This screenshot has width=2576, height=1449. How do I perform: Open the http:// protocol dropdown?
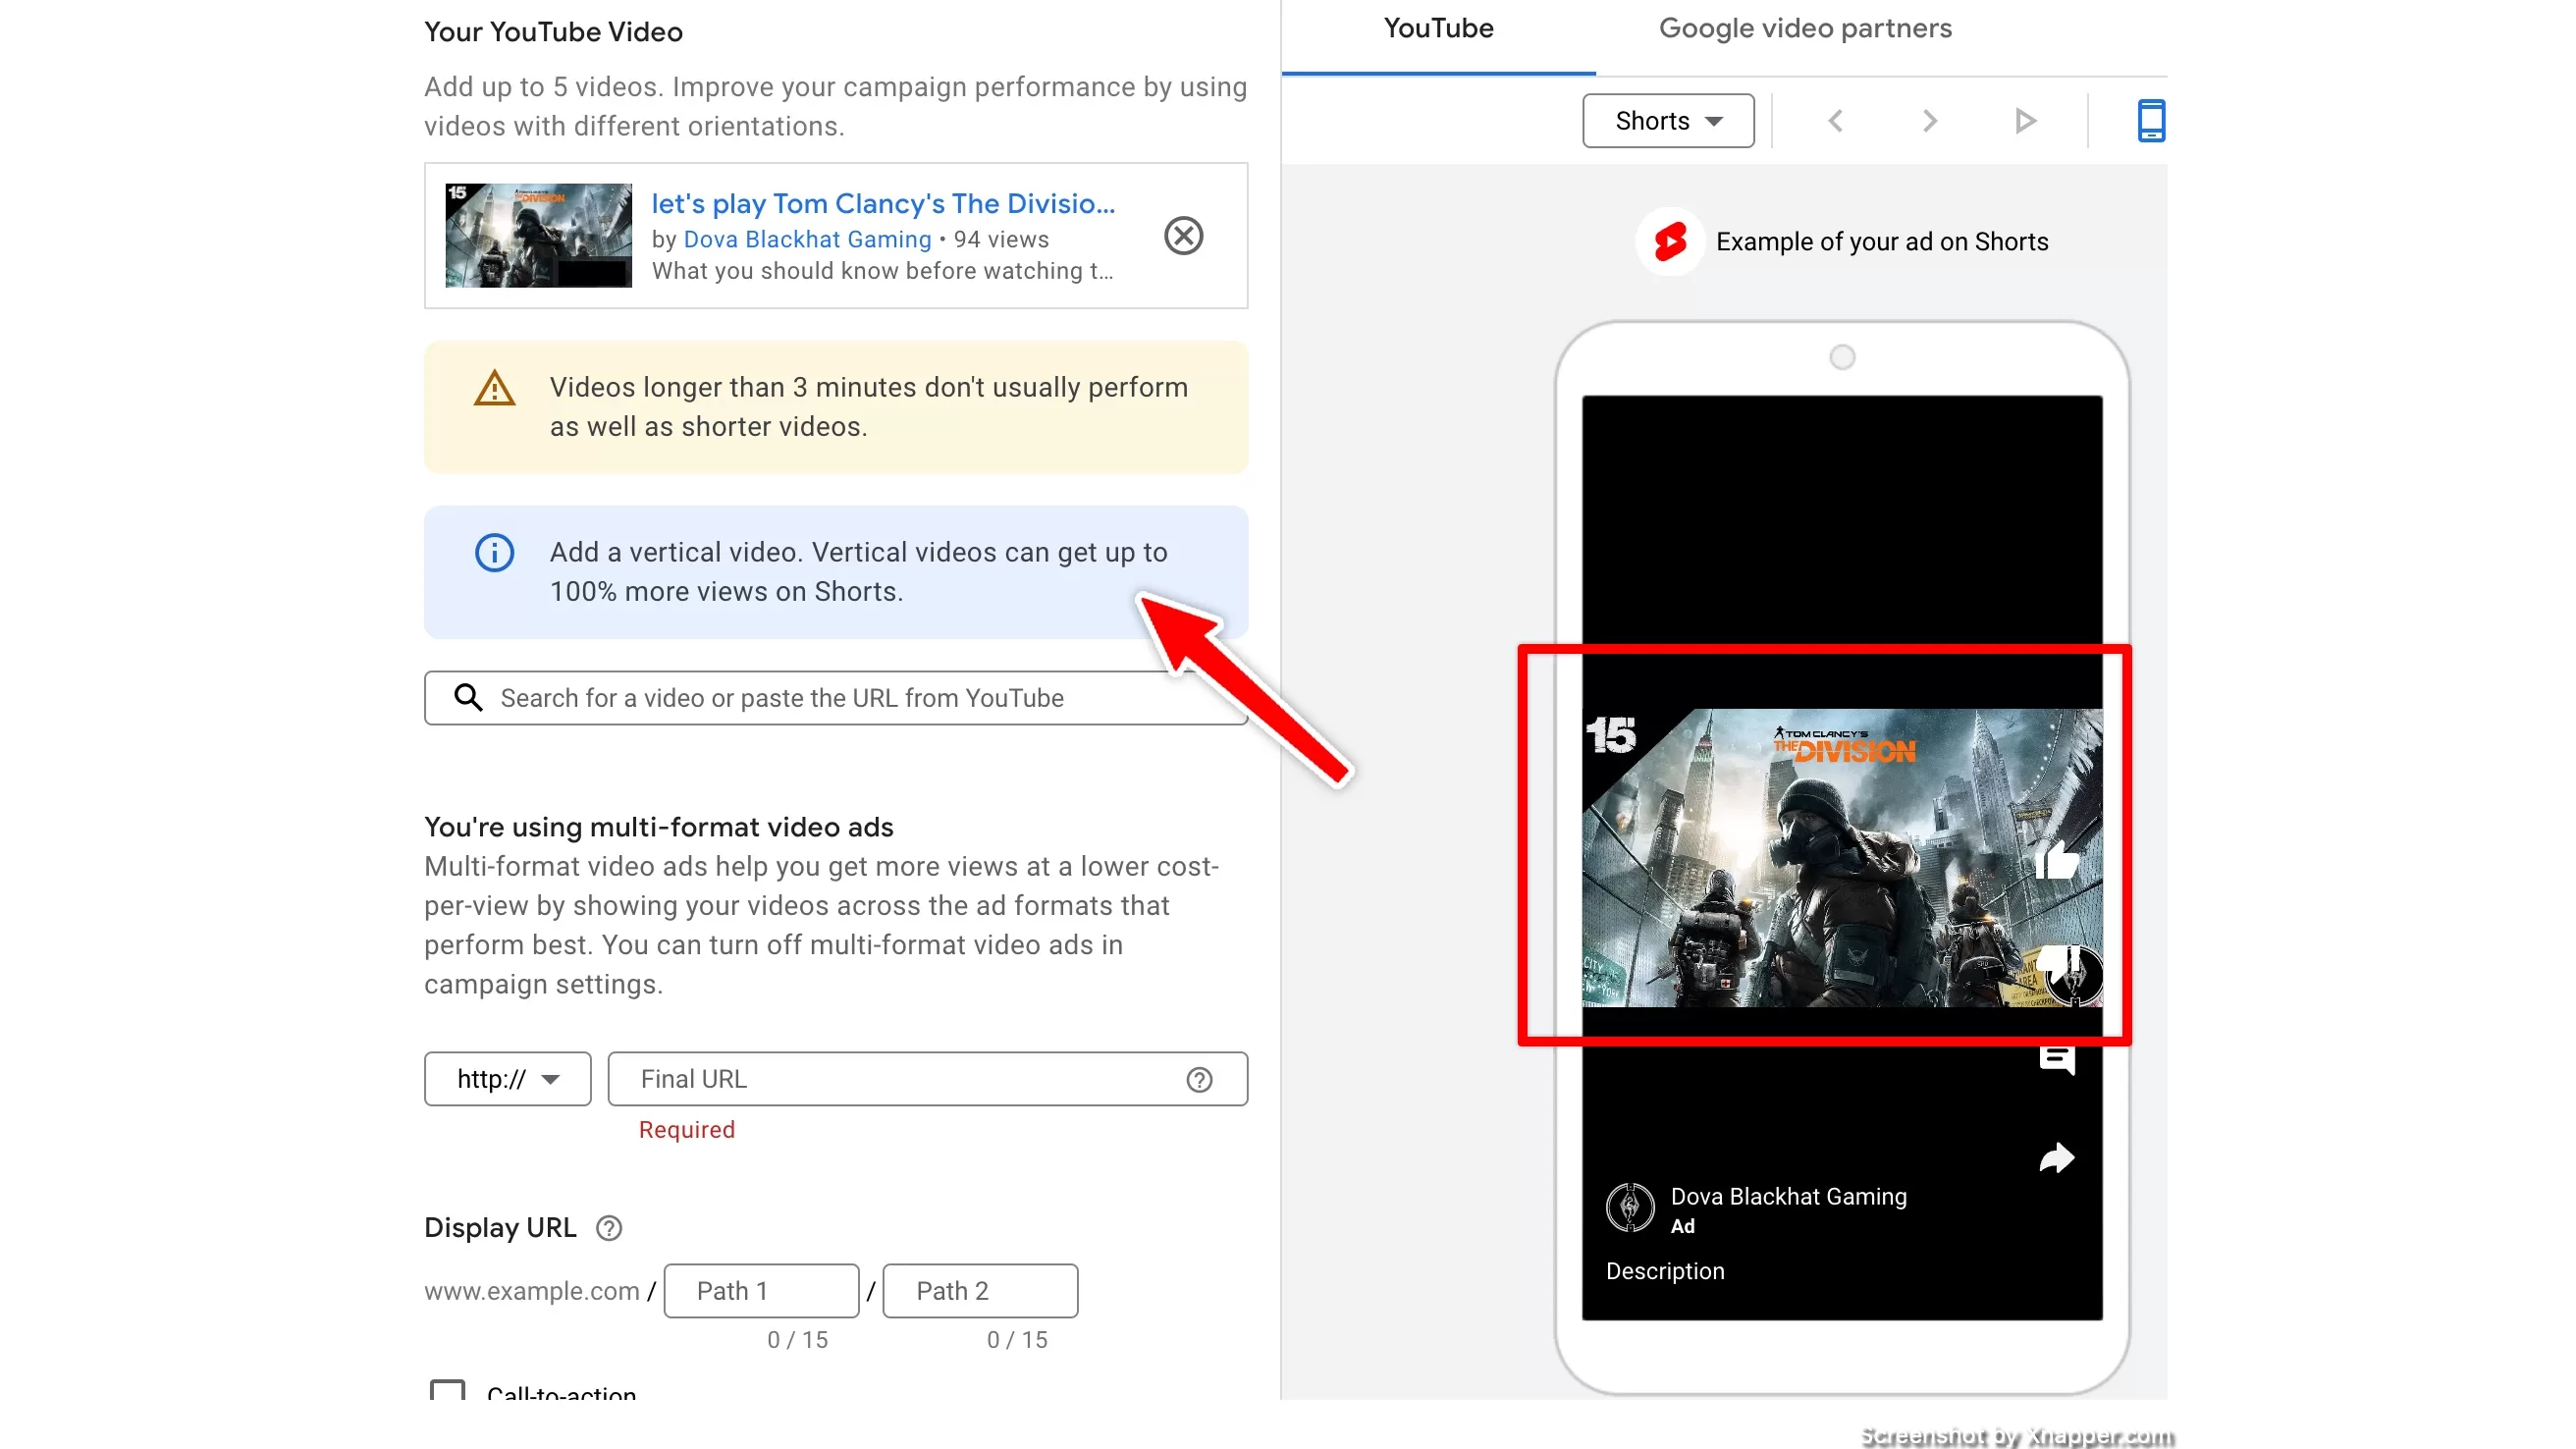click(507, 1079)
